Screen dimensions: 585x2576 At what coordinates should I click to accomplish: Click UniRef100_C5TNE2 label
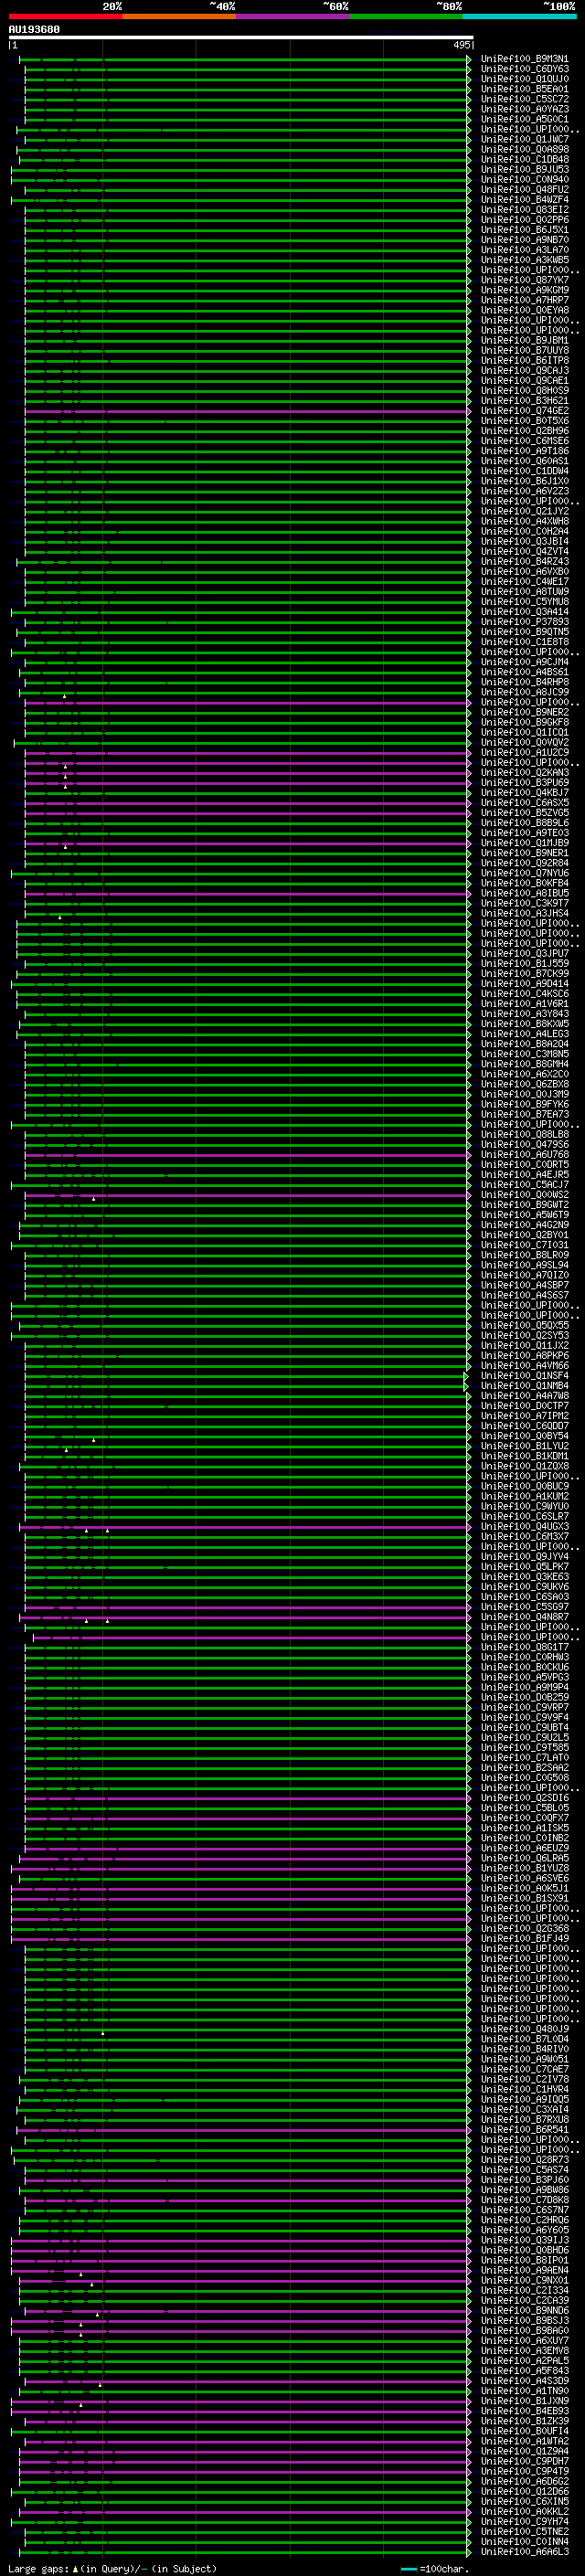click(524, 2532)
